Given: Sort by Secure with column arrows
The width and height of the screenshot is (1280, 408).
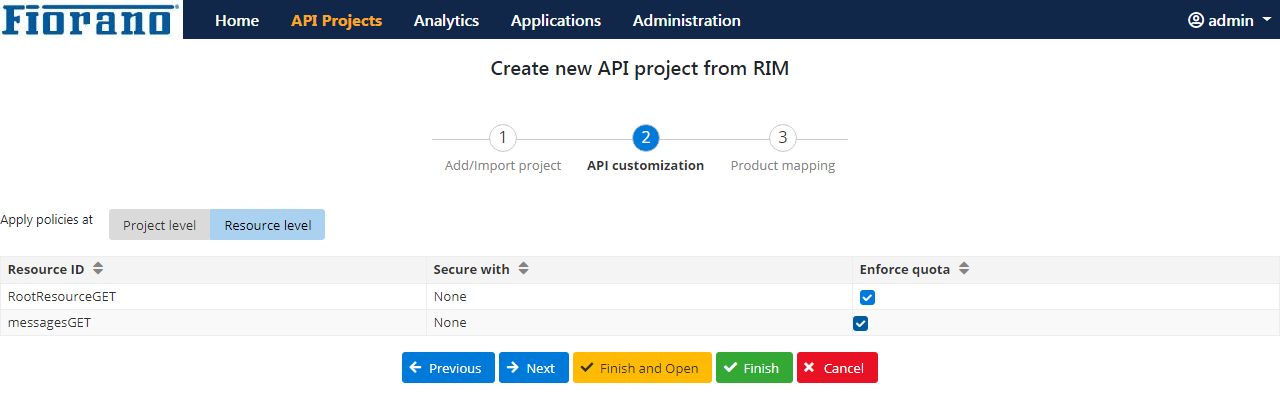Looking at the screenshot, I should [523, 269].
